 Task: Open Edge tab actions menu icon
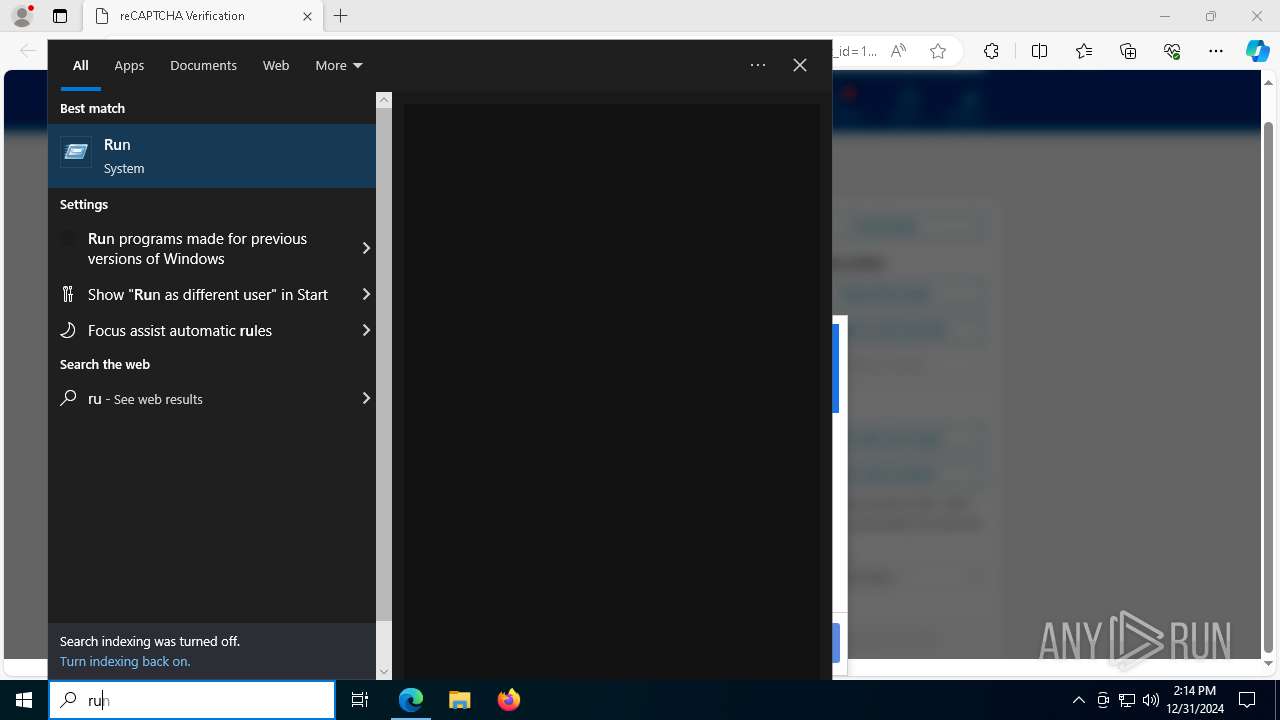(60, 16)
